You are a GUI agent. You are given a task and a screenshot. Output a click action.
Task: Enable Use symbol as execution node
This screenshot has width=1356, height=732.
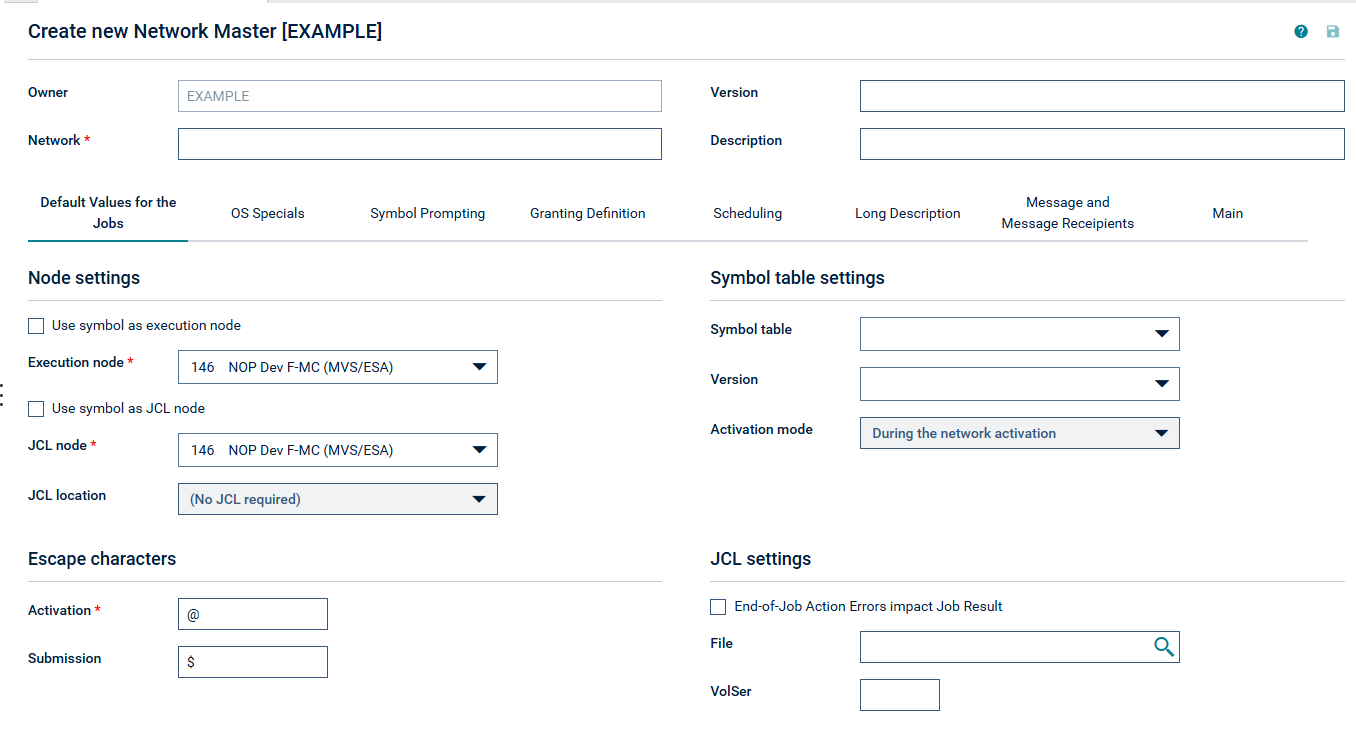pos(37,326)
